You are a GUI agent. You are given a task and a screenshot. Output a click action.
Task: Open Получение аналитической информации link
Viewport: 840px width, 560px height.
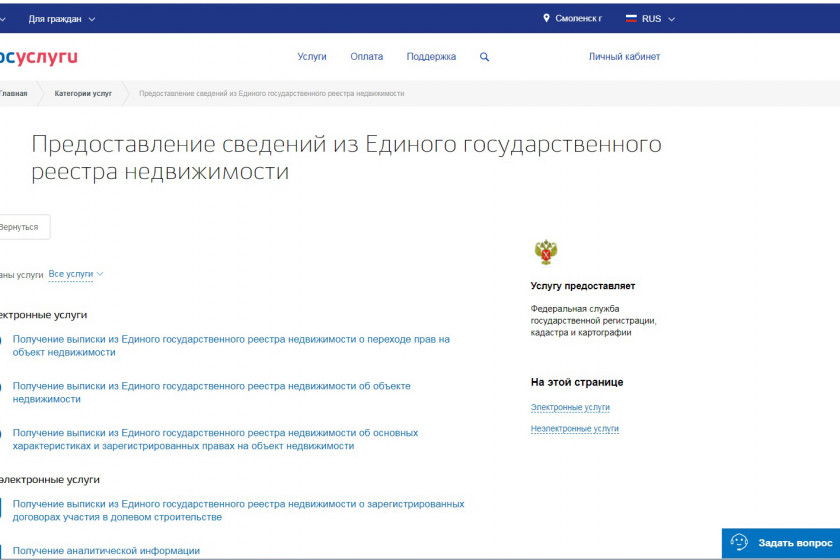pos(106,550)
